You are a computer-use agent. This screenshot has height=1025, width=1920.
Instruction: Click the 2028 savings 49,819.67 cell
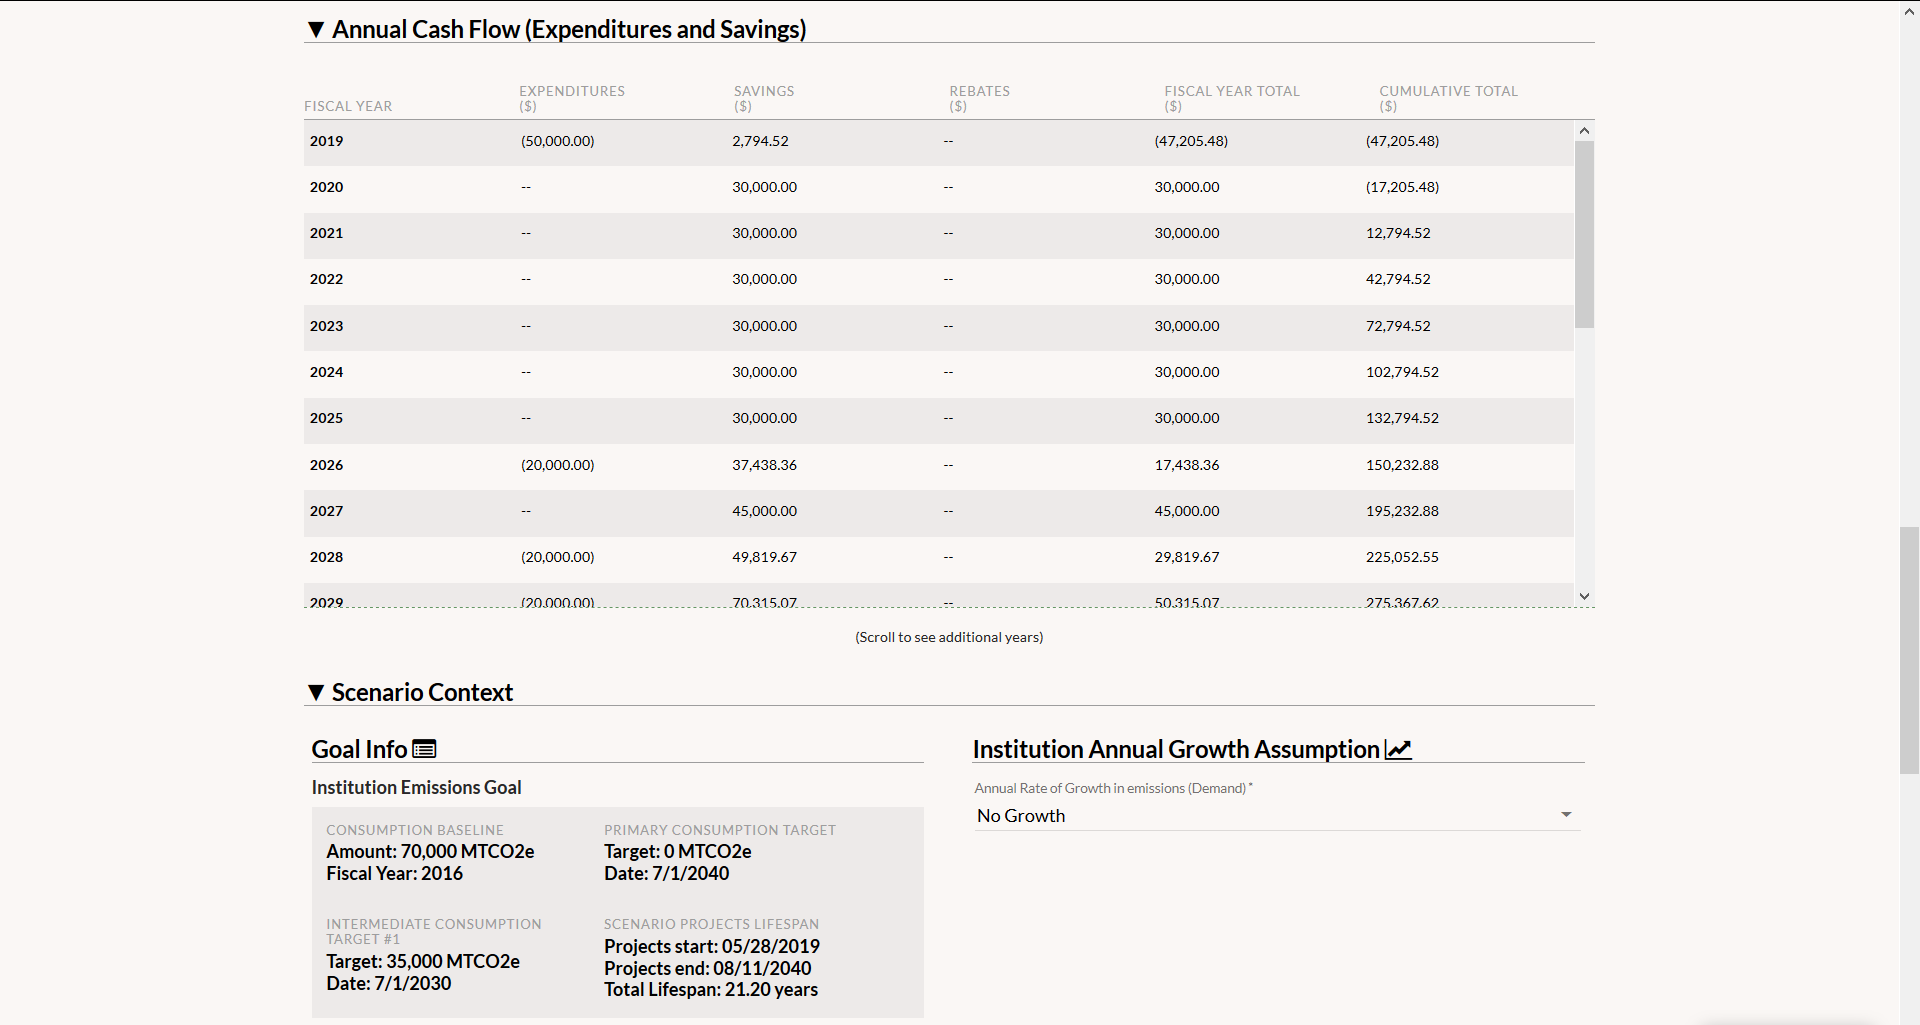[x=764, y=557]
